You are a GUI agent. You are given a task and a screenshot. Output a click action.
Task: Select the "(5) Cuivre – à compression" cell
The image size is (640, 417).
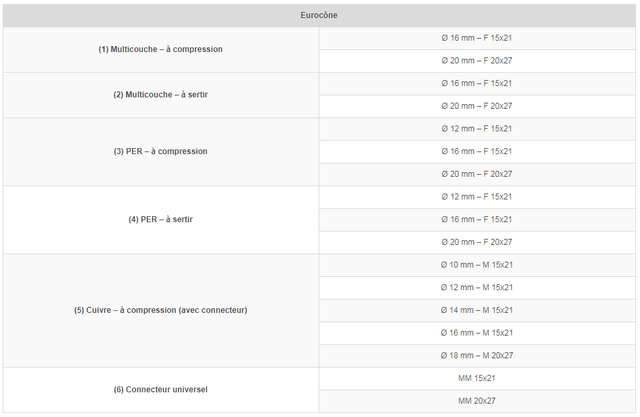[x=161, y=310]
